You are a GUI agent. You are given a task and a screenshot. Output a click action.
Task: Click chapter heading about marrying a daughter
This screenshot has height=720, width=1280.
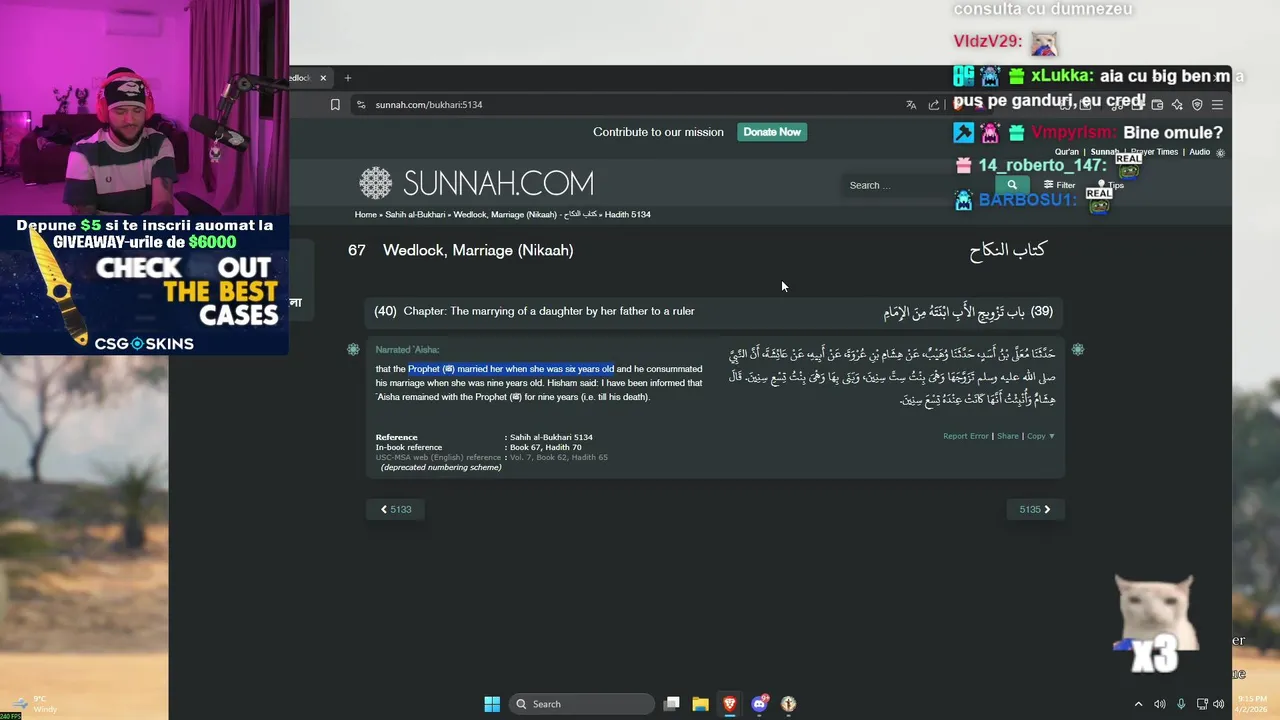pos(549,312)
